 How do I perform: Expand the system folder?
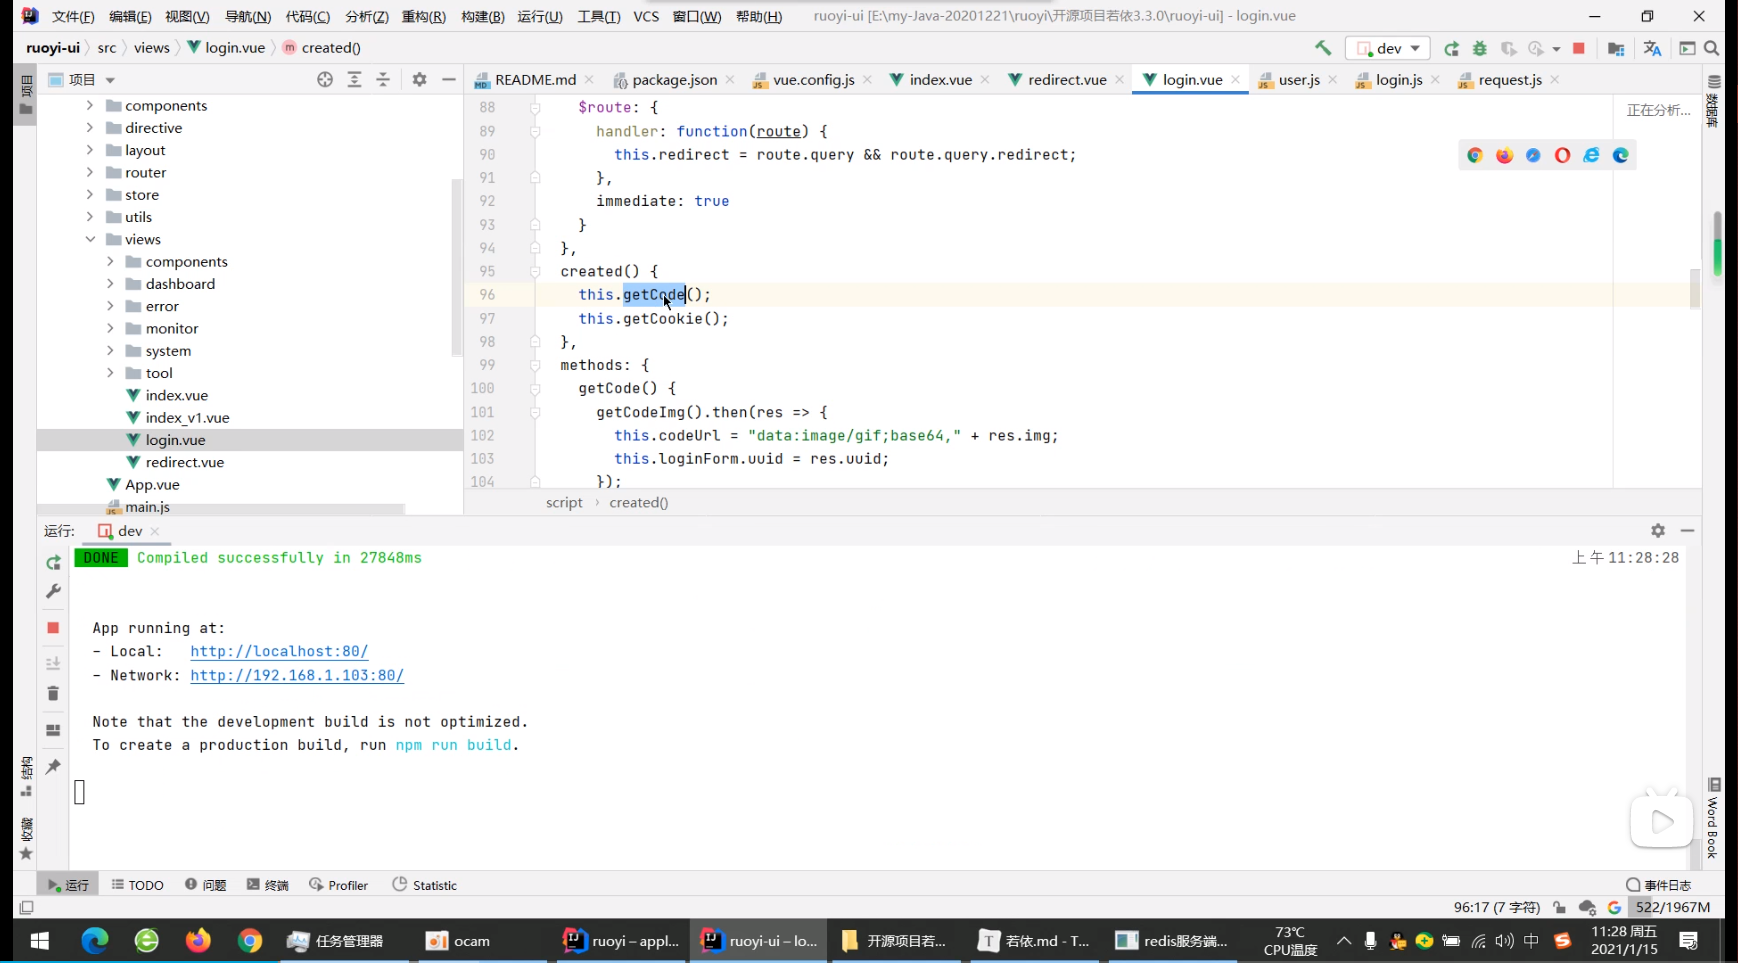pos(110,351)
